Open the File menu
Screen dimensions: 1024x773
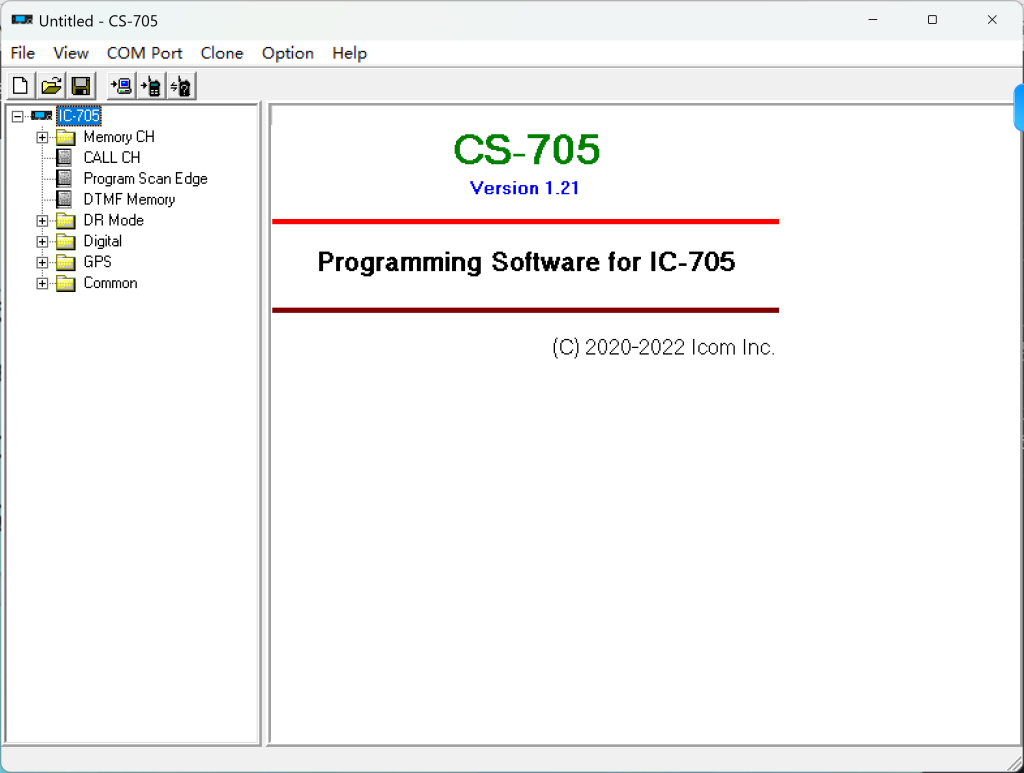pos(23,53)
